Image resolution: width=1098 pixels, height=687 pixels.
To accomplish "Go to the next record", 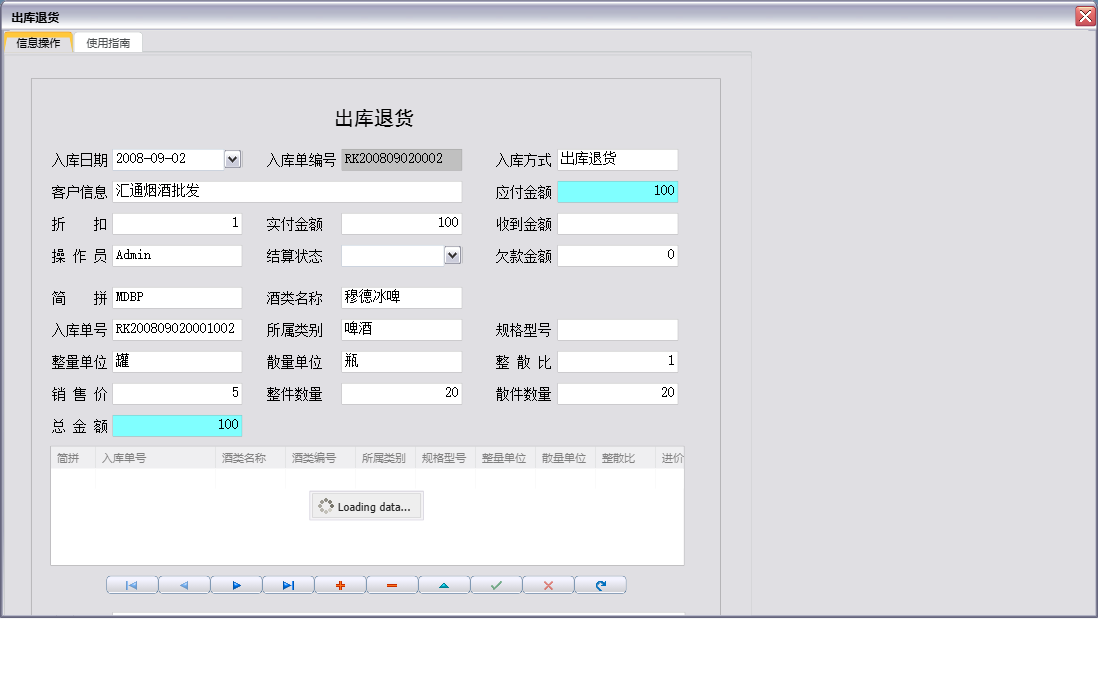I will [236, 584].
